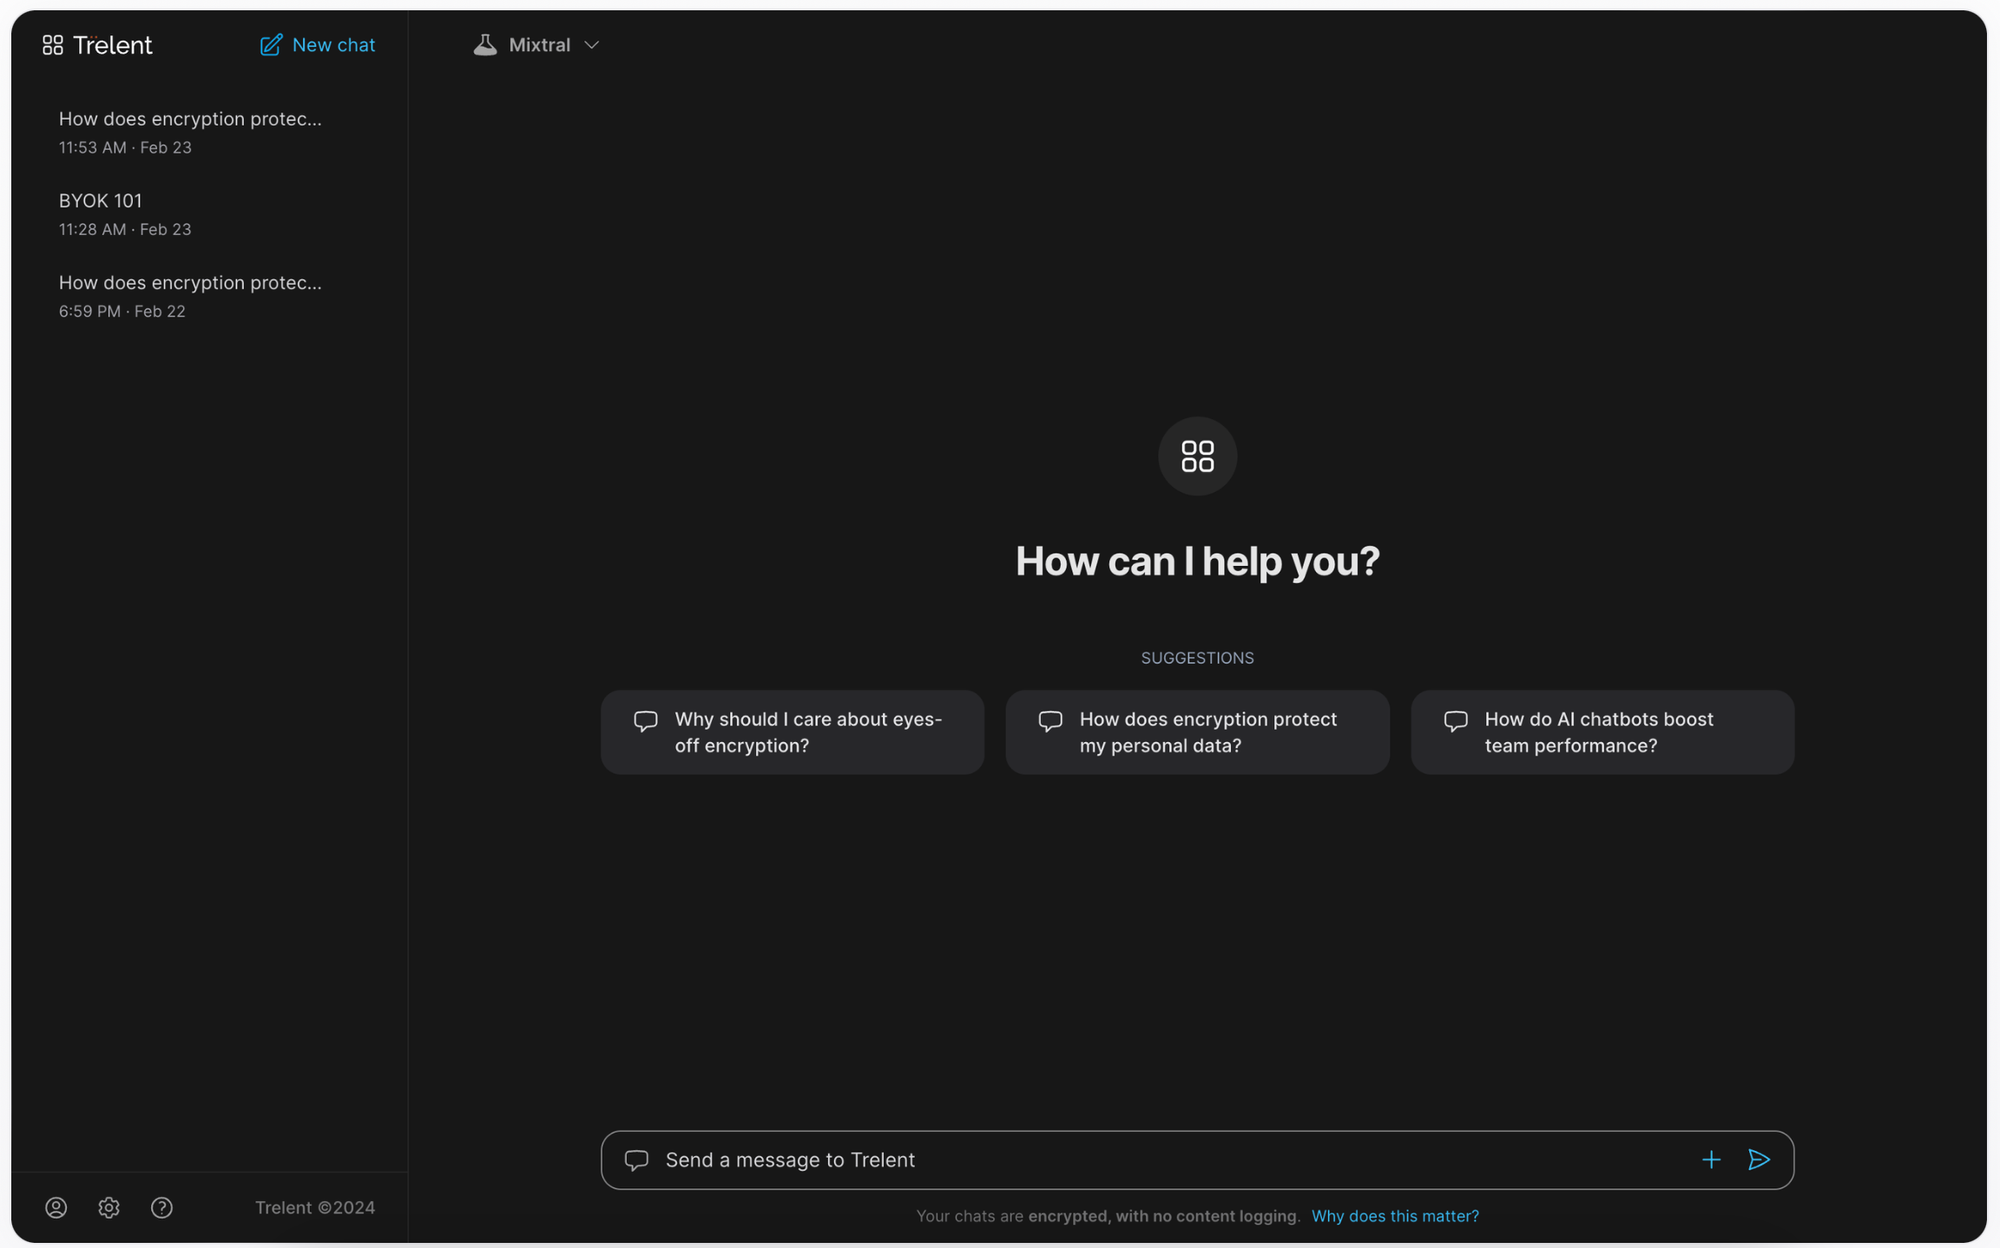Image resolution: width=2000 pixels, height=1248 pixels.
Task: Click the Mixtral flask icon
Action: click(485, 45)
